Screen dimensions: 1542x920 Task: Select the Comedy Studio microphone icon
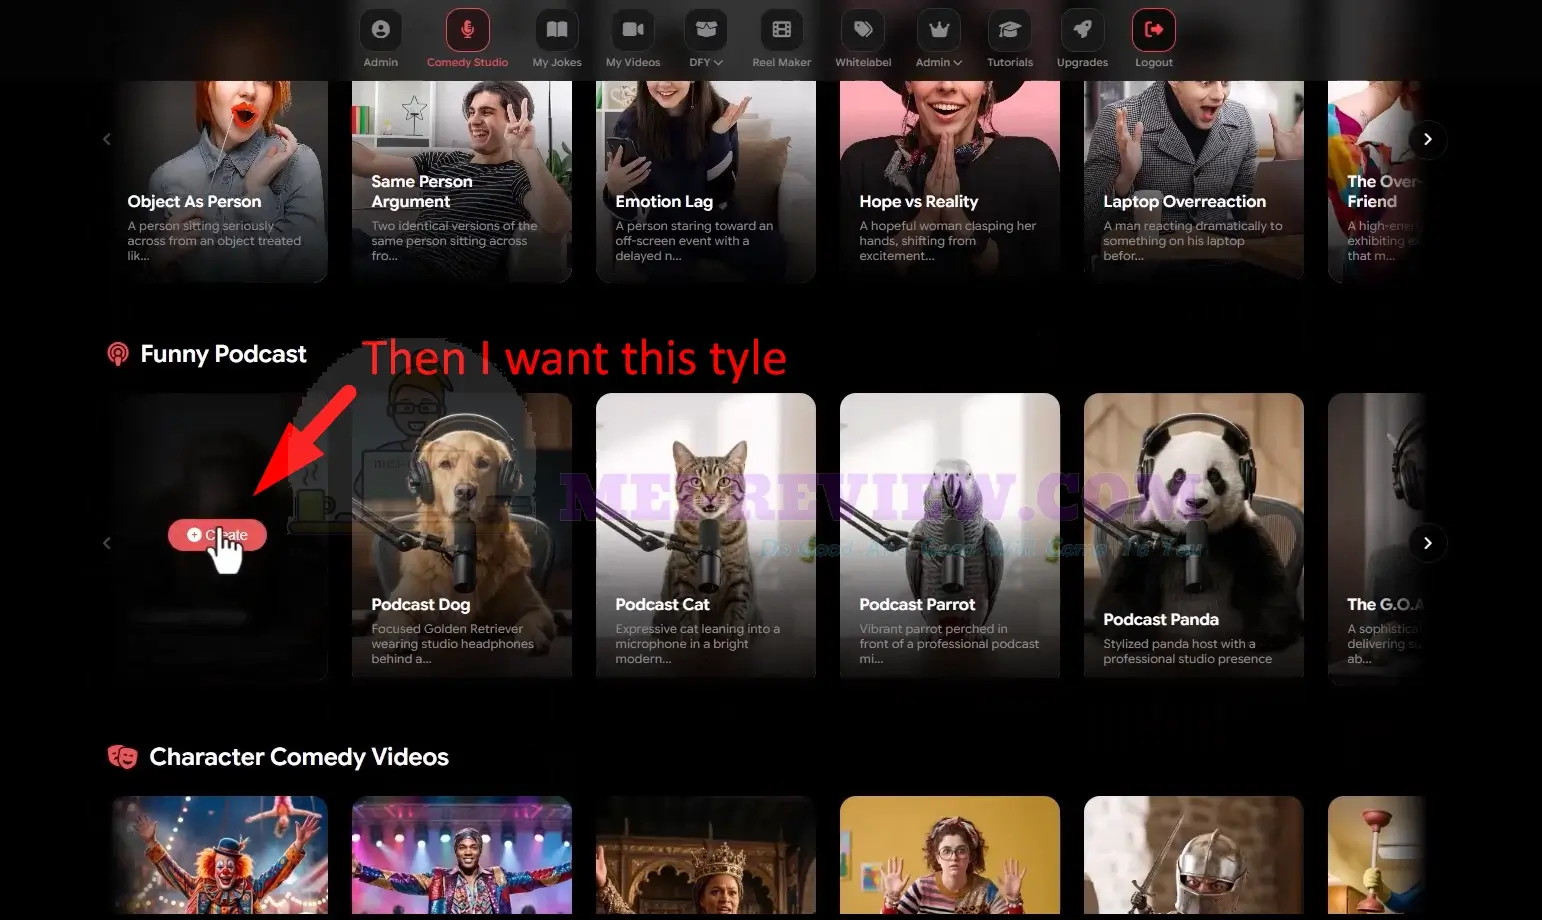pyautogui.click(x=467, y=30)
